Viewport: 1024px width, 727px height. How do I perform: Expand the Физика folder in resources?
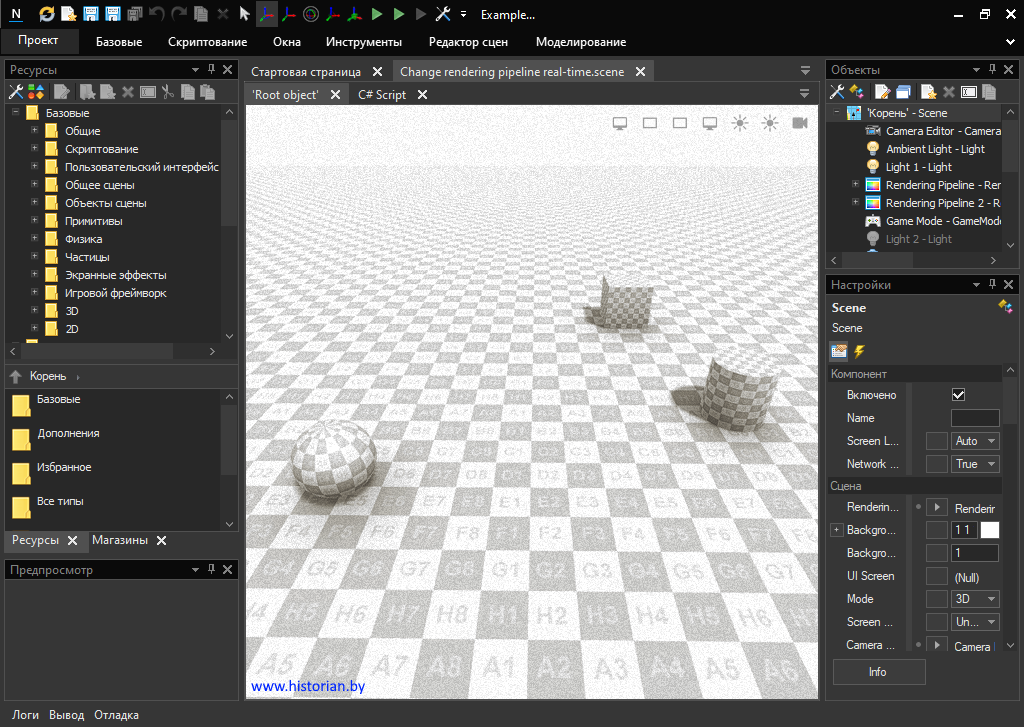click(35, 239)
